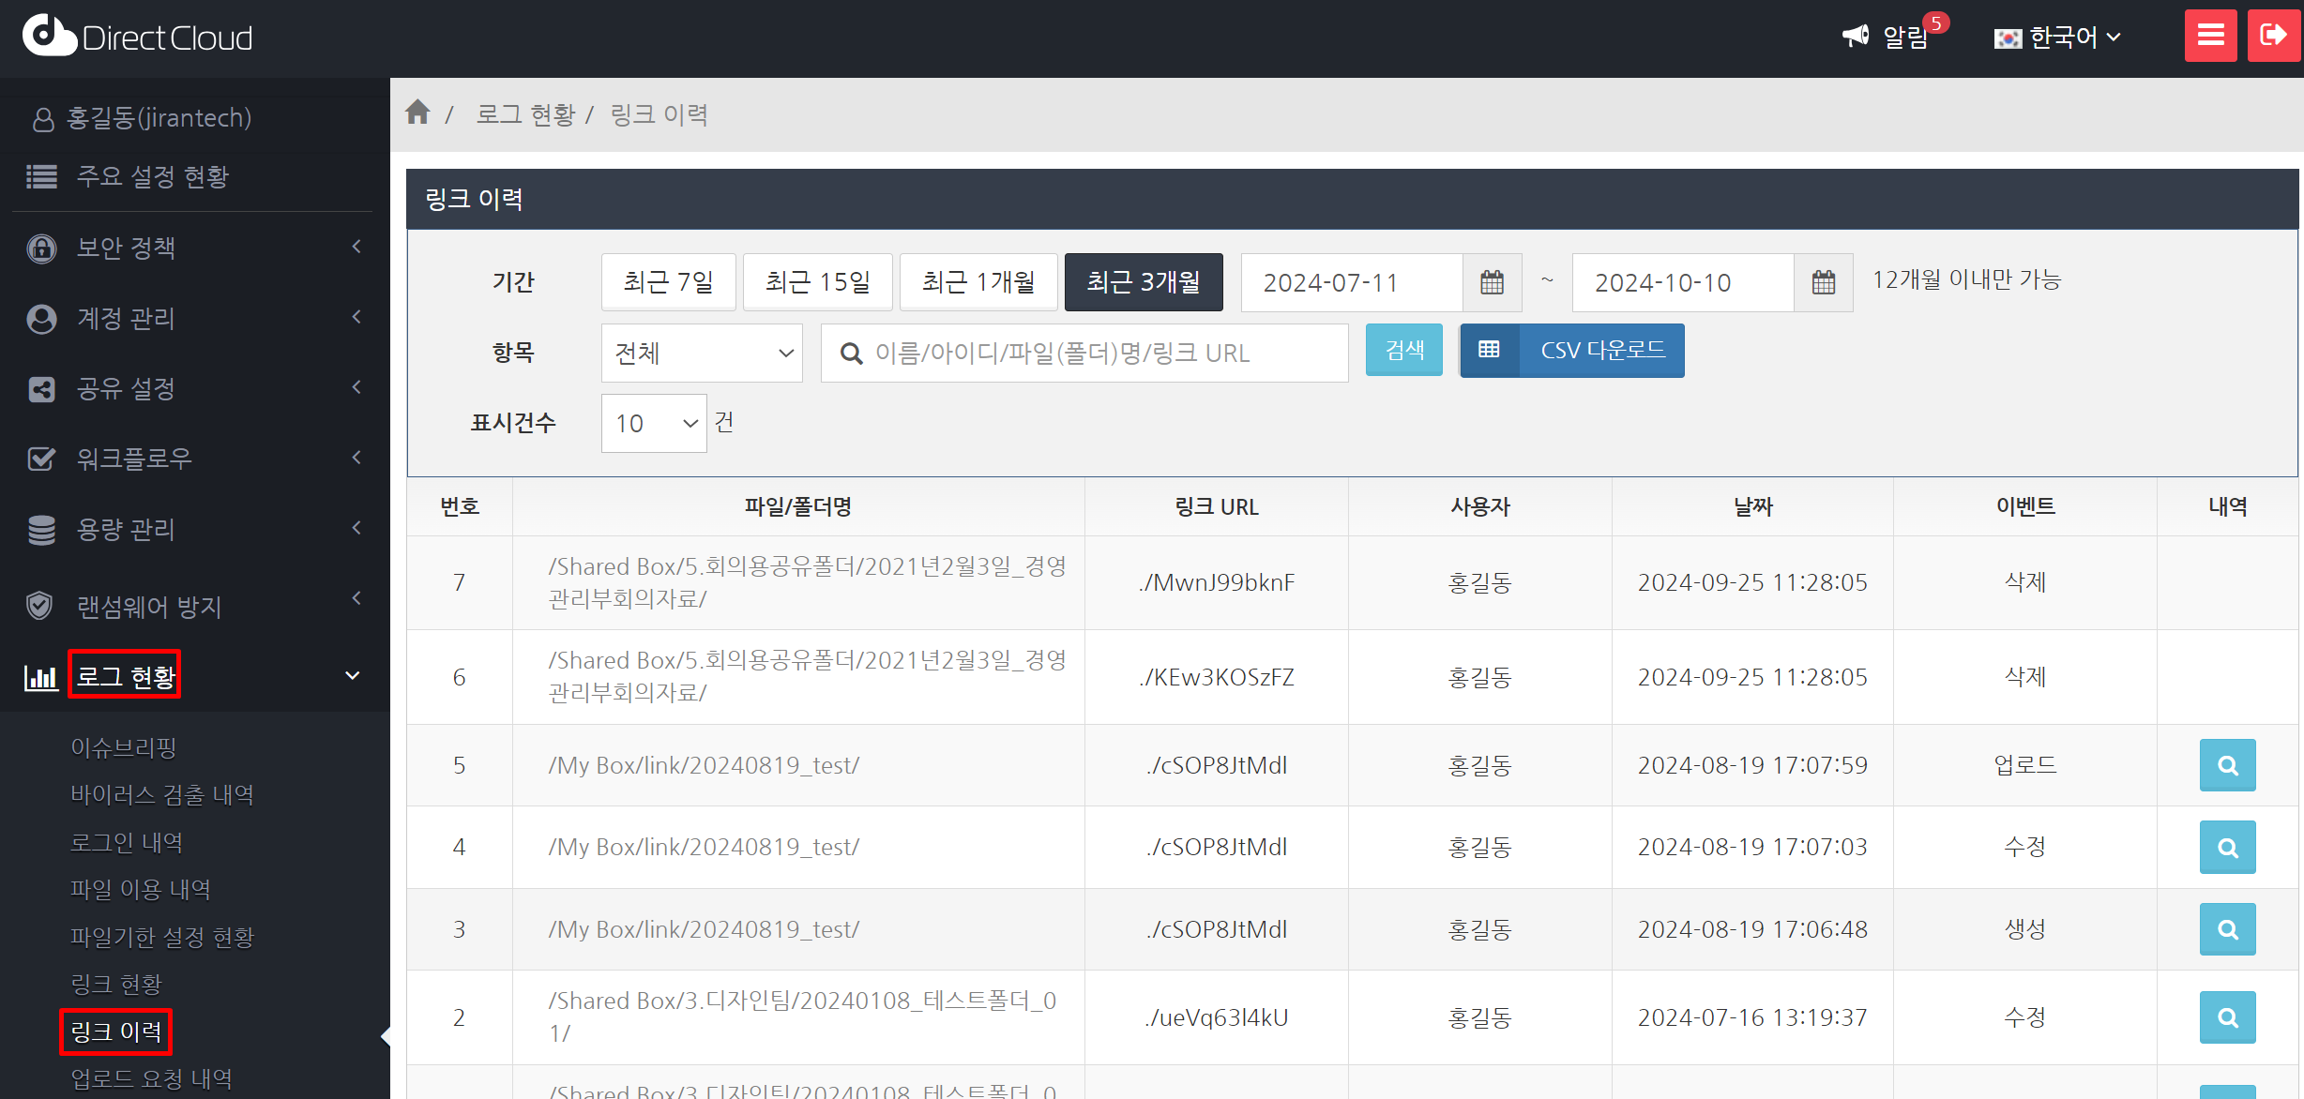Viewport: 2304px width, 1099px height.
Task: Open the start date calendar picker
Action: (1491, 283)
